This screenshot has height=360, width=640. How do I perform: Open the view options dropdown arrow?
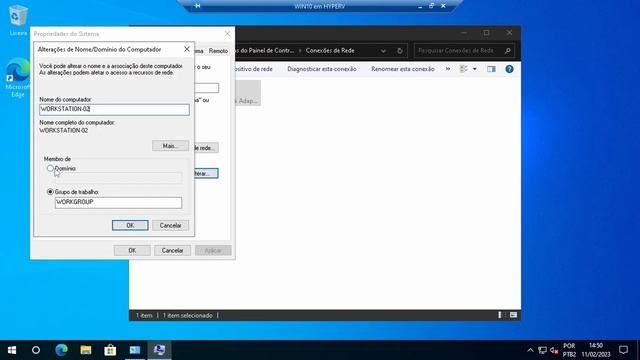pyautogui.click(x=474, y=69)
